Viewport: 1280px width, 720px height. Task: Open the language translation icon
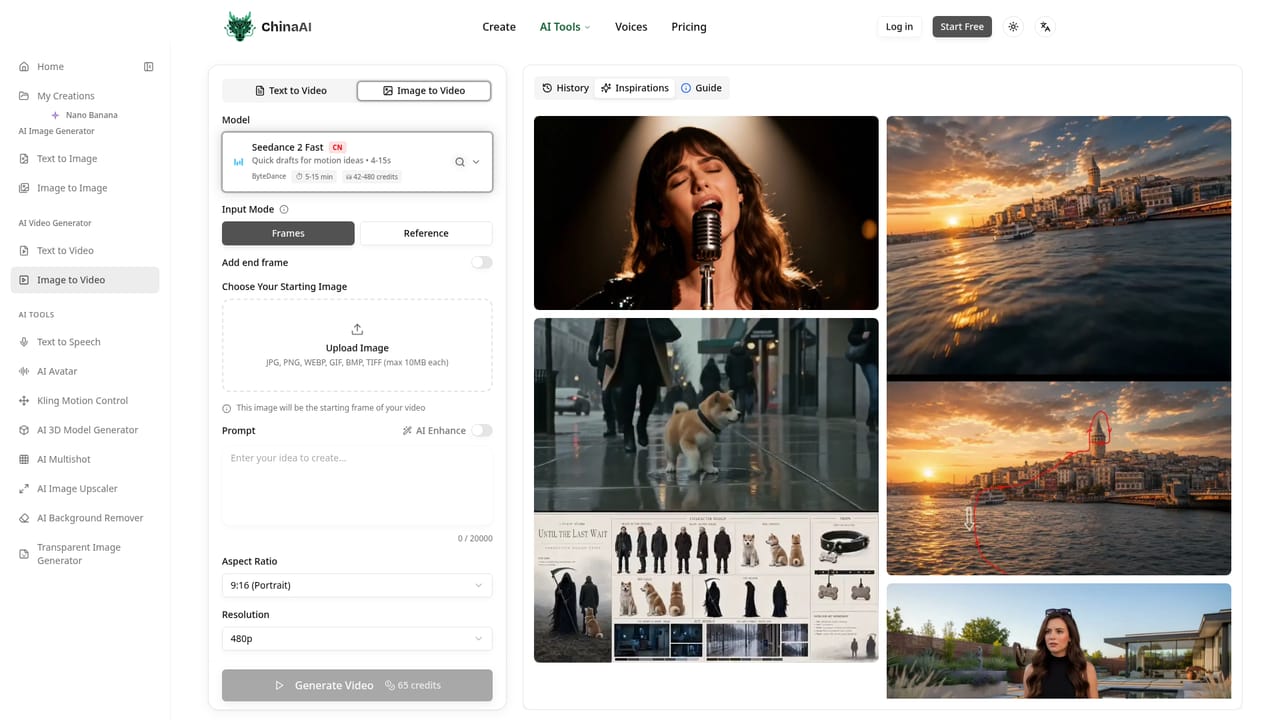point(1045,27)
